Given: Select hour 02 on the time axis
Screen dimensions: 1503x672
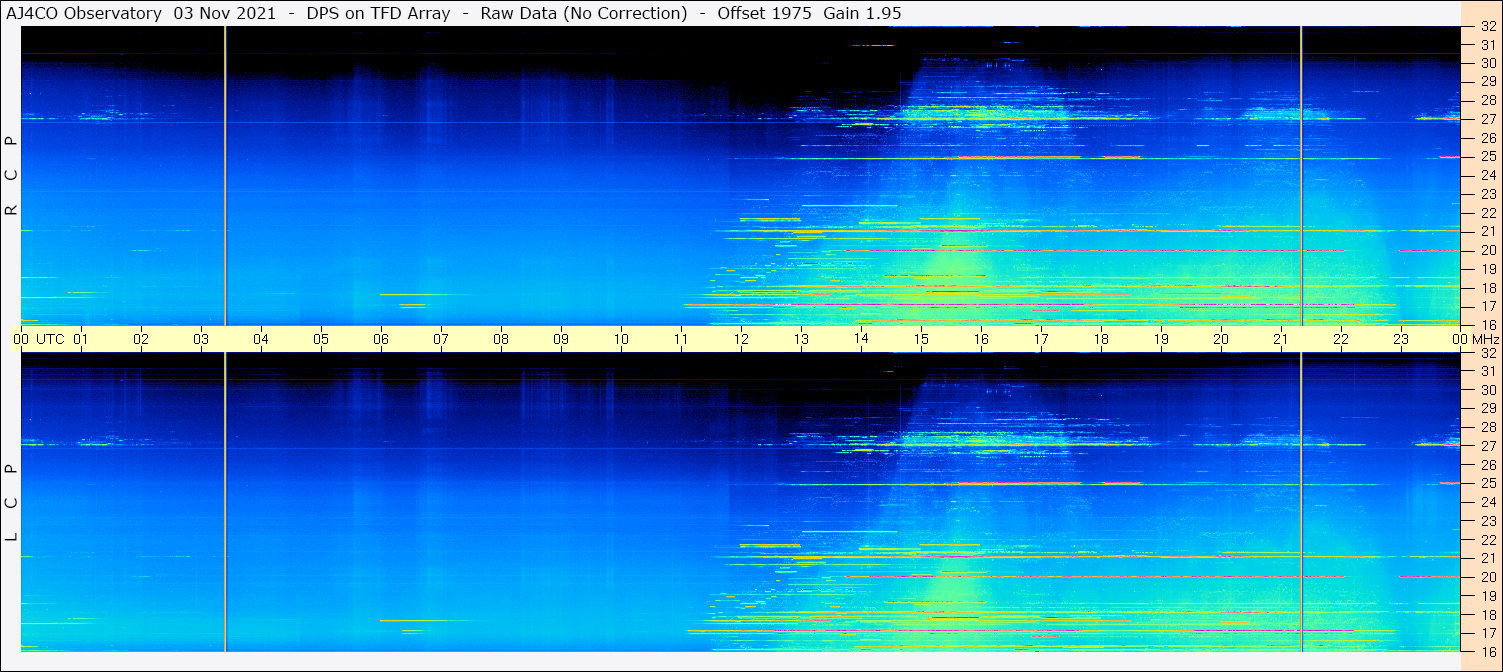Looking at the screenshot, I should 141,339.
